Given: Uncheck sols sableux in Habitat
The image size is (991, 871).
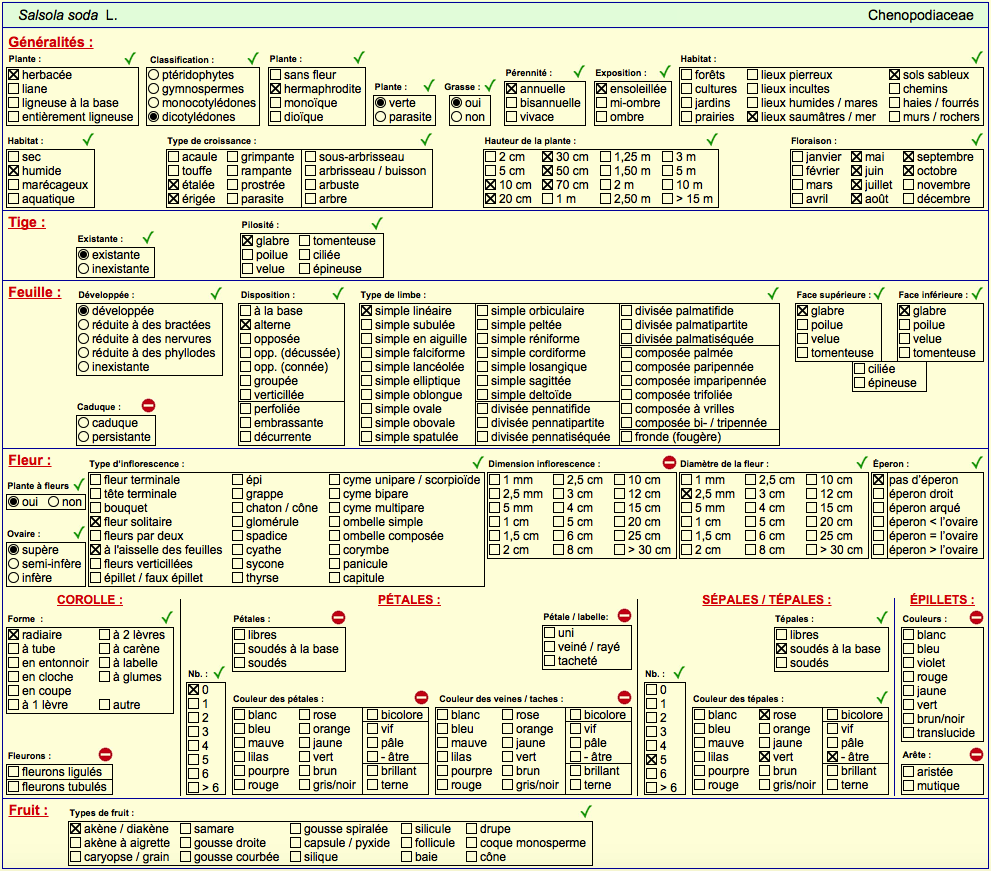Looking at the screenshot, I should point(895,75).
